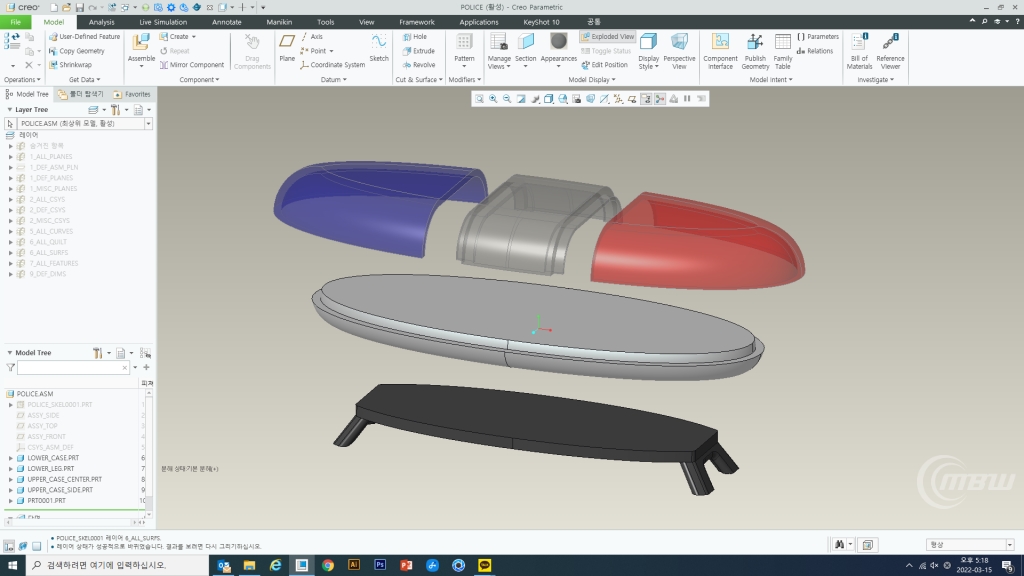Open the Appearances color sphere
Image resolution: width=1024 pixels, height=576 pixels.
click(559, 41)
